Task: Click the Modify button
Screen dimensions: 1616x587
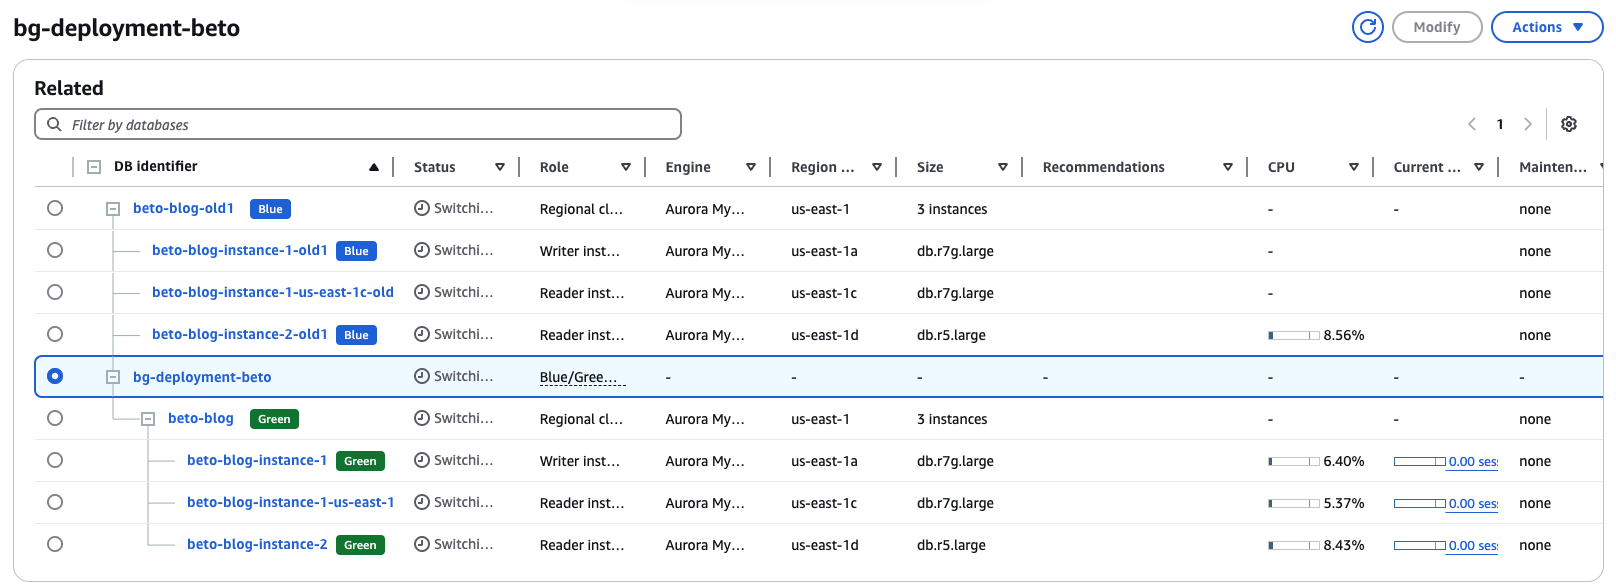Action: pyautogui.click(x=1436, y=27)
